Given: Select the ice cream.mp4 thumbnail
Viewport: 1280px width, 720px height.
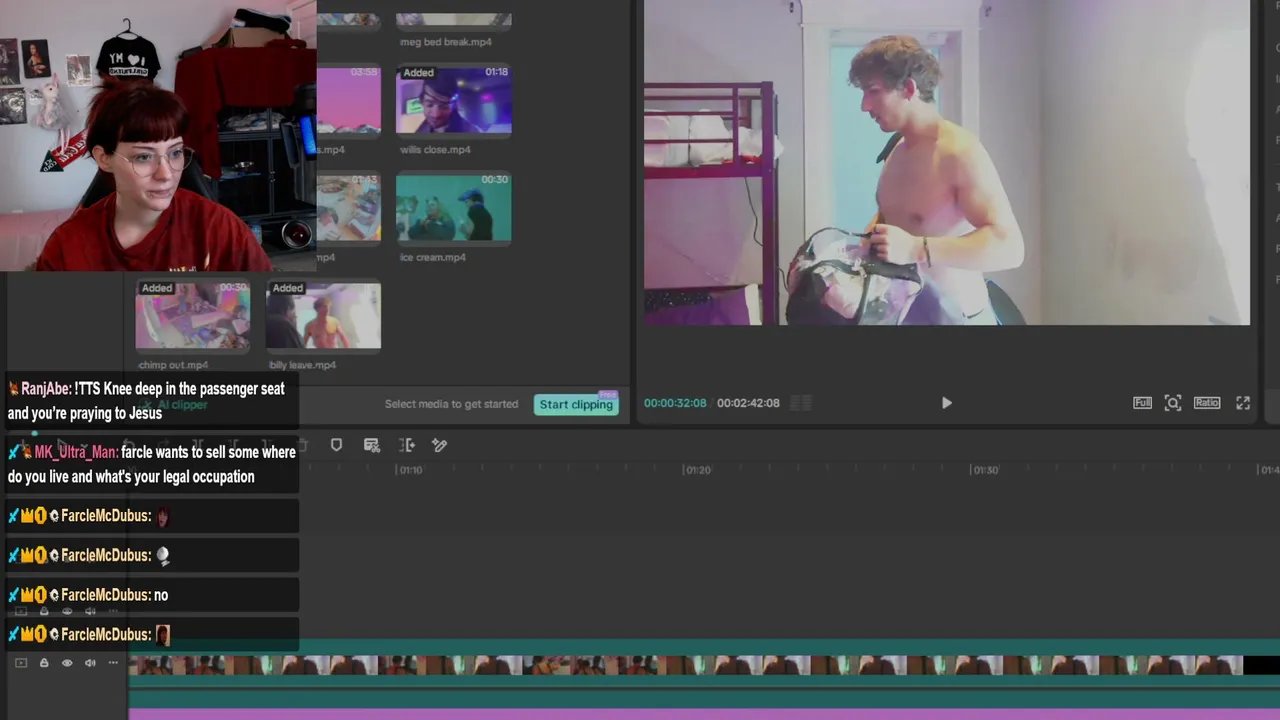Looking at the screenshot, I should 454,208.
